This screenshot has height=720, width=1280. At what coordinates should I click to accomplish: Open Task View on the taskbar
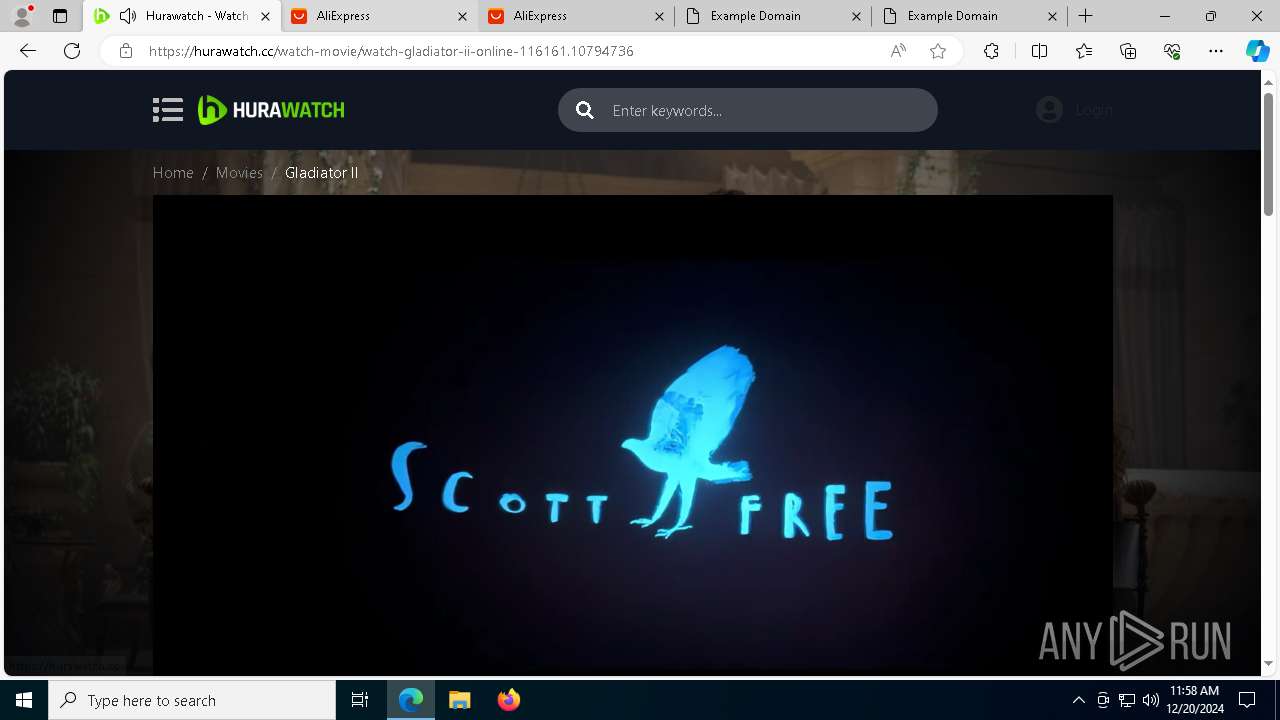point(360,700)
